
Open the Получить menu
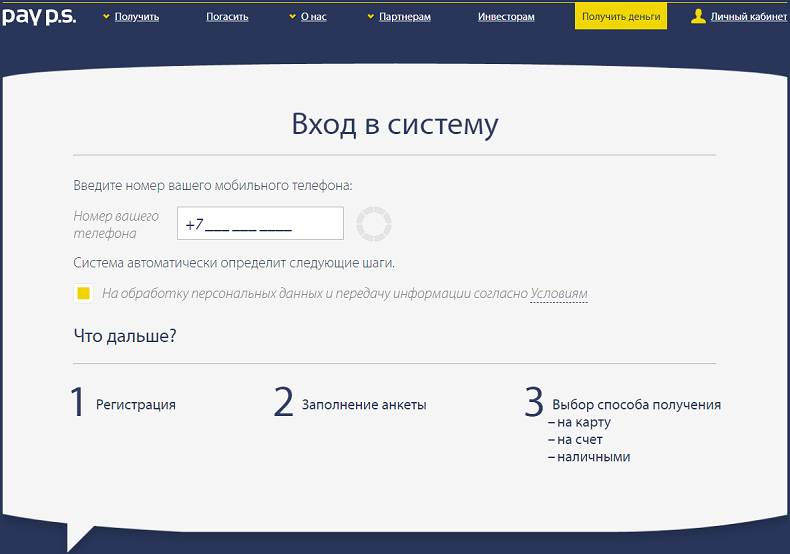tap(137, 17)
